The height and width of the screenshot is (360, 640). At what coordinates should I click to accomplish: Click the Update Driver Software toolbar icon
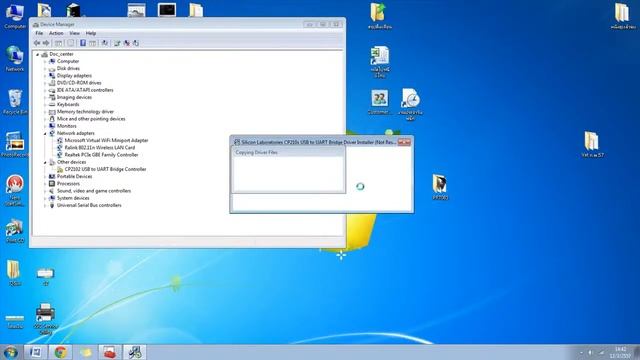point(117,43)
